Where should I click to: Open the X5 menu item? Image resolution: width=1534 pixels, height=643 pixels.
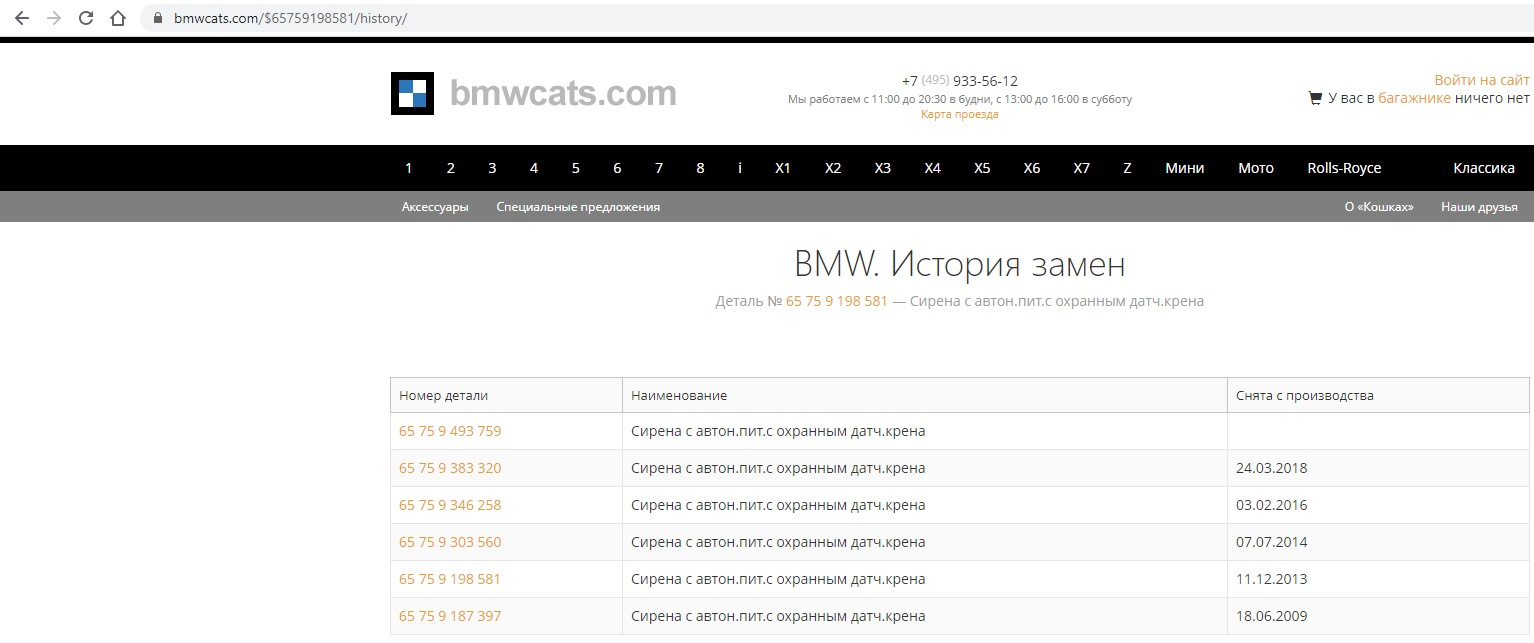click(982, 168)
